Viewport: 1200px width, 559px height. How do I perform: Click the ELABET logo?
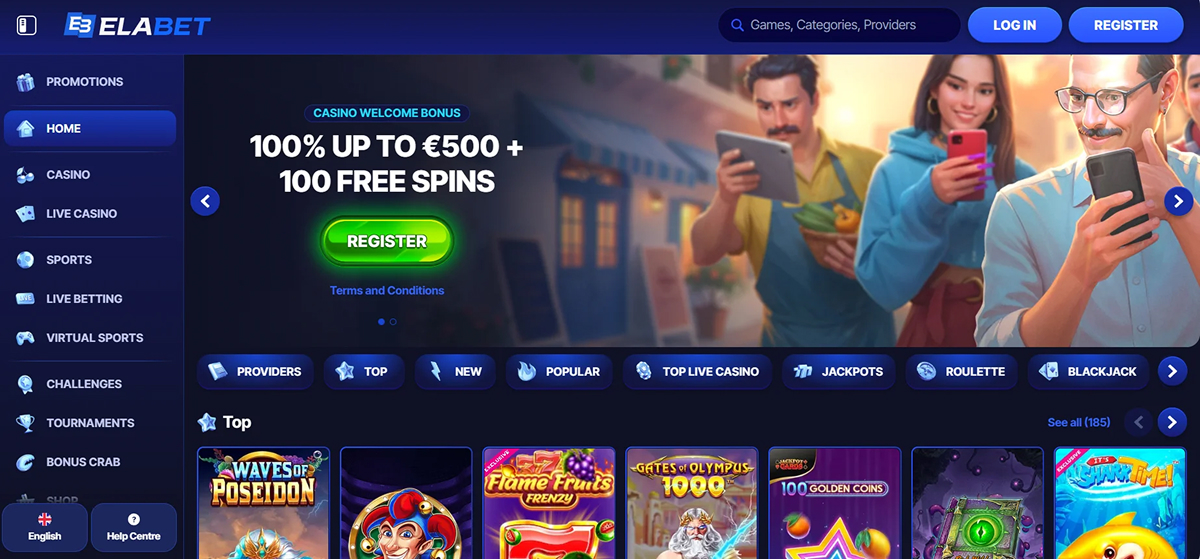137,25
